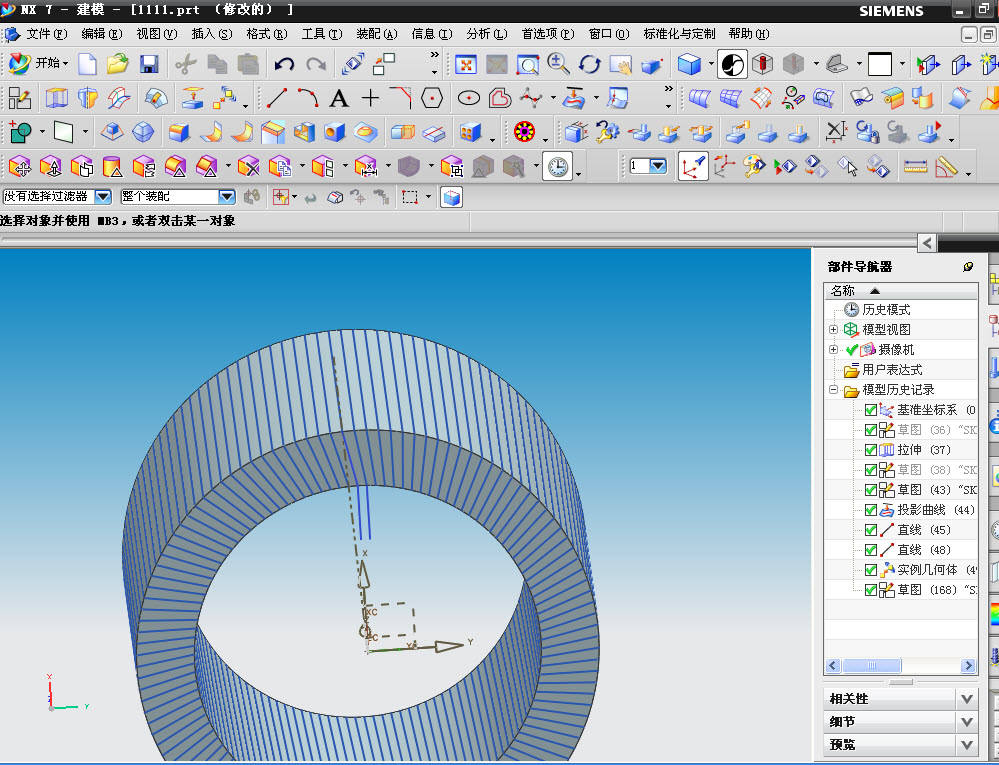Save the part with floppy icon
The height and width of the screenshot is (765, 999).
pos(149,64)
